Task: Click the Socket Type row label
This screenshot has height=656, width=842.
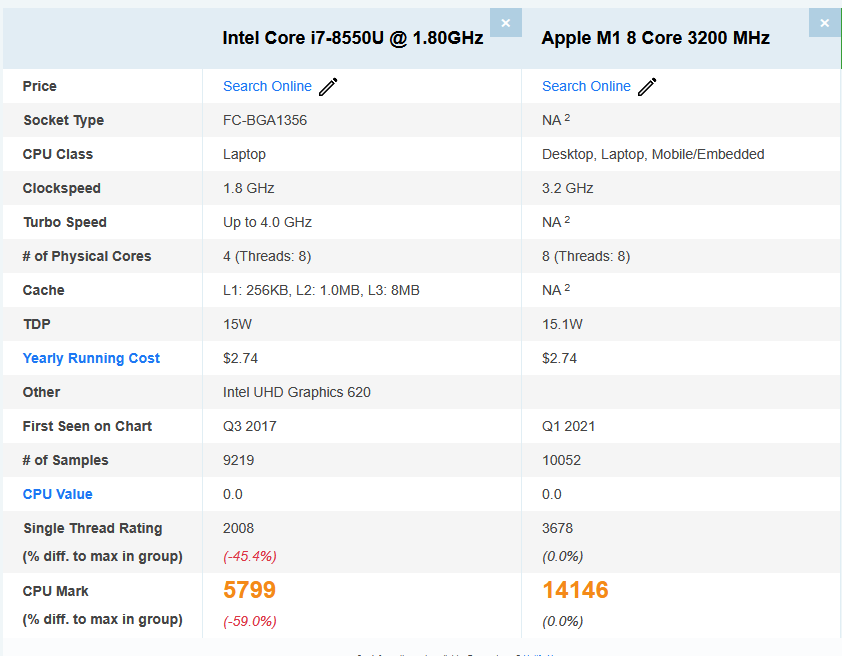Action: point(63,120)
